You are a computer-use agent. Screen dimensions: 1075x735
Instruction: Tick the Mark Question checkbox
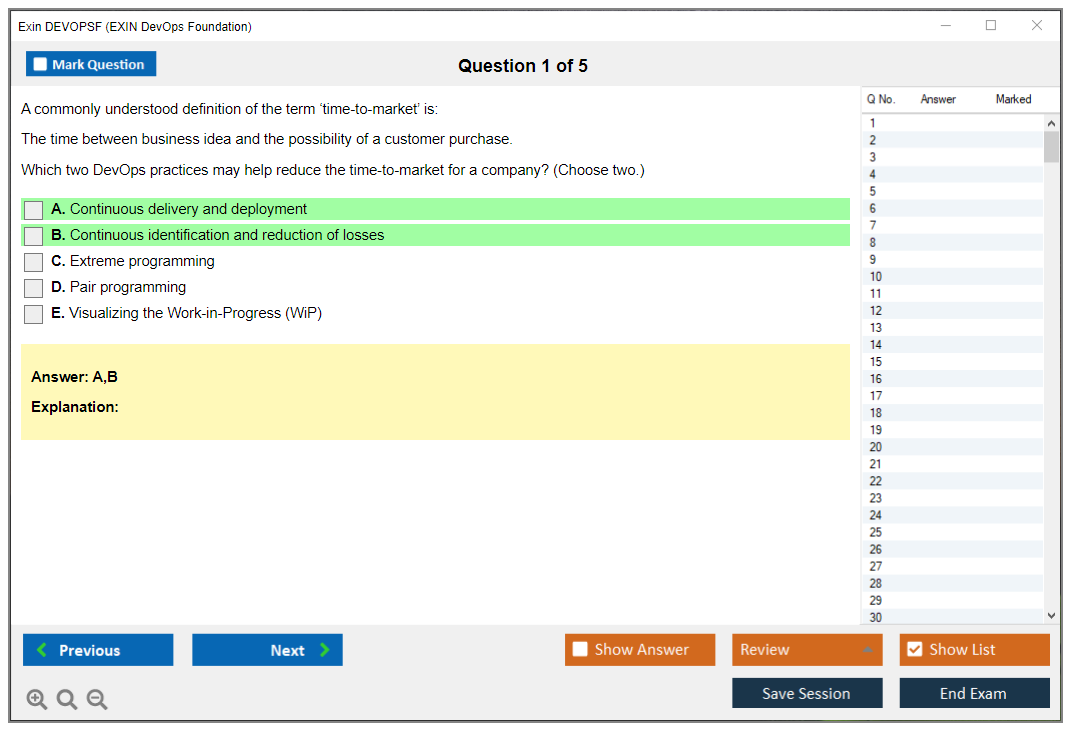tap(41, 65)
